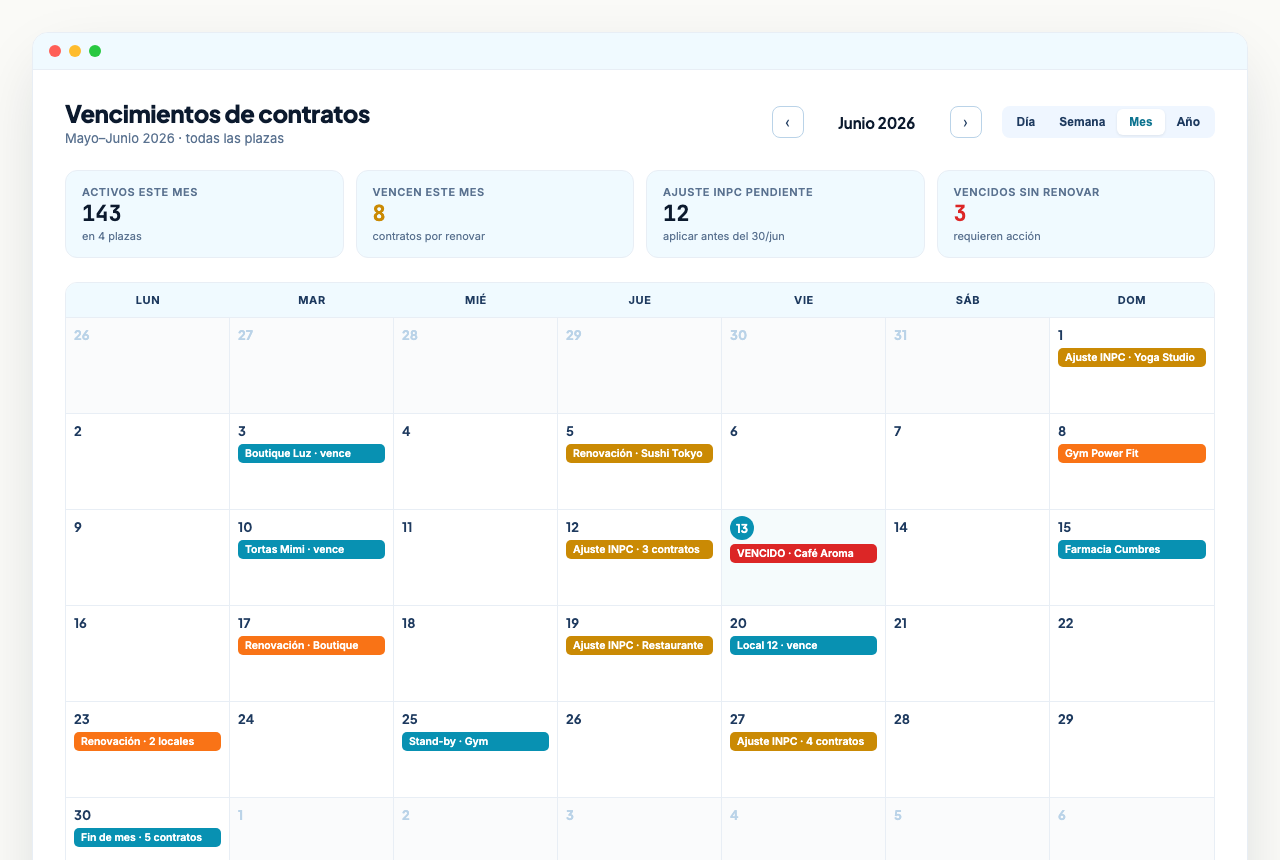1280x860 pixels.
Task: Open VENCIDO · Café Aroma event
Action: tap(803, 553)
